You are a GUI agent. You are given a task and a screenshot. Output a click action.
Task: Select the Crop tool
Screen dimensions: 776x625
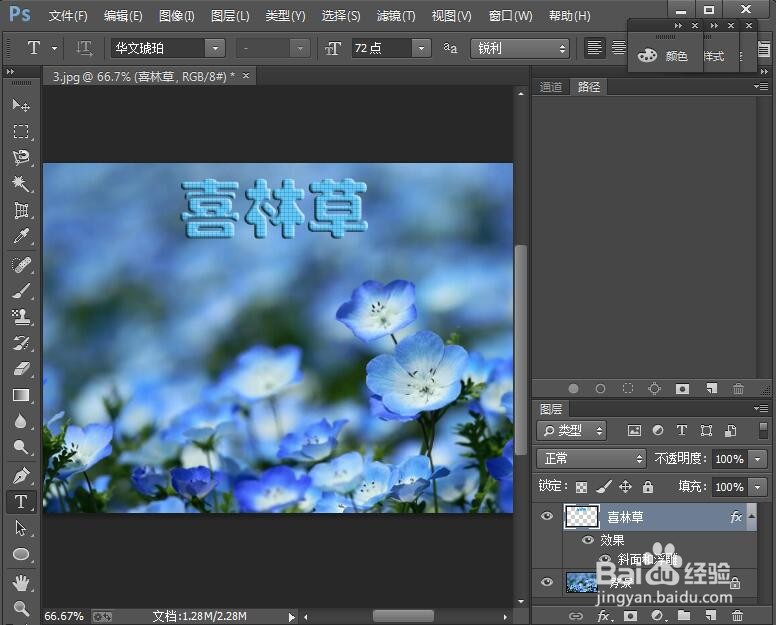(21, 210)
